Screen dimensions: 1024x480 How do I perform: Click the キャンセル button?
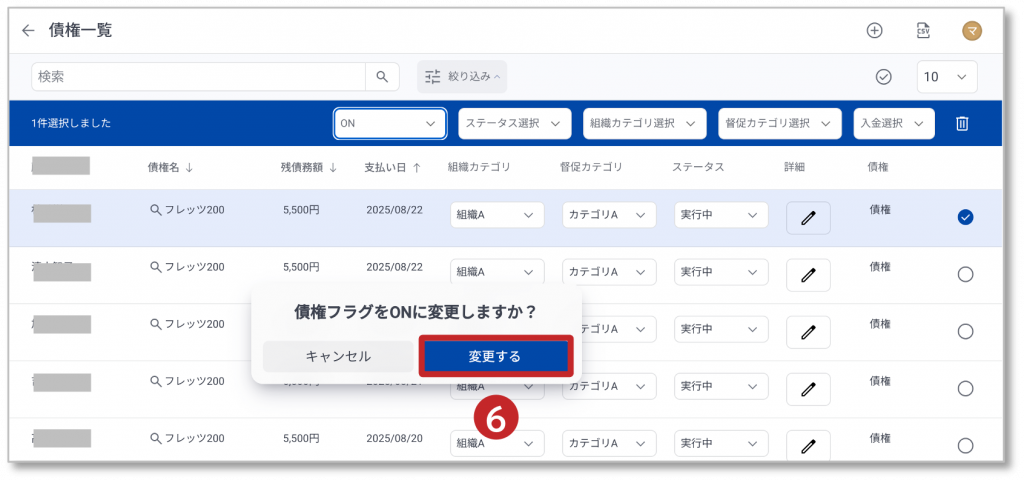tap(337, 356)
